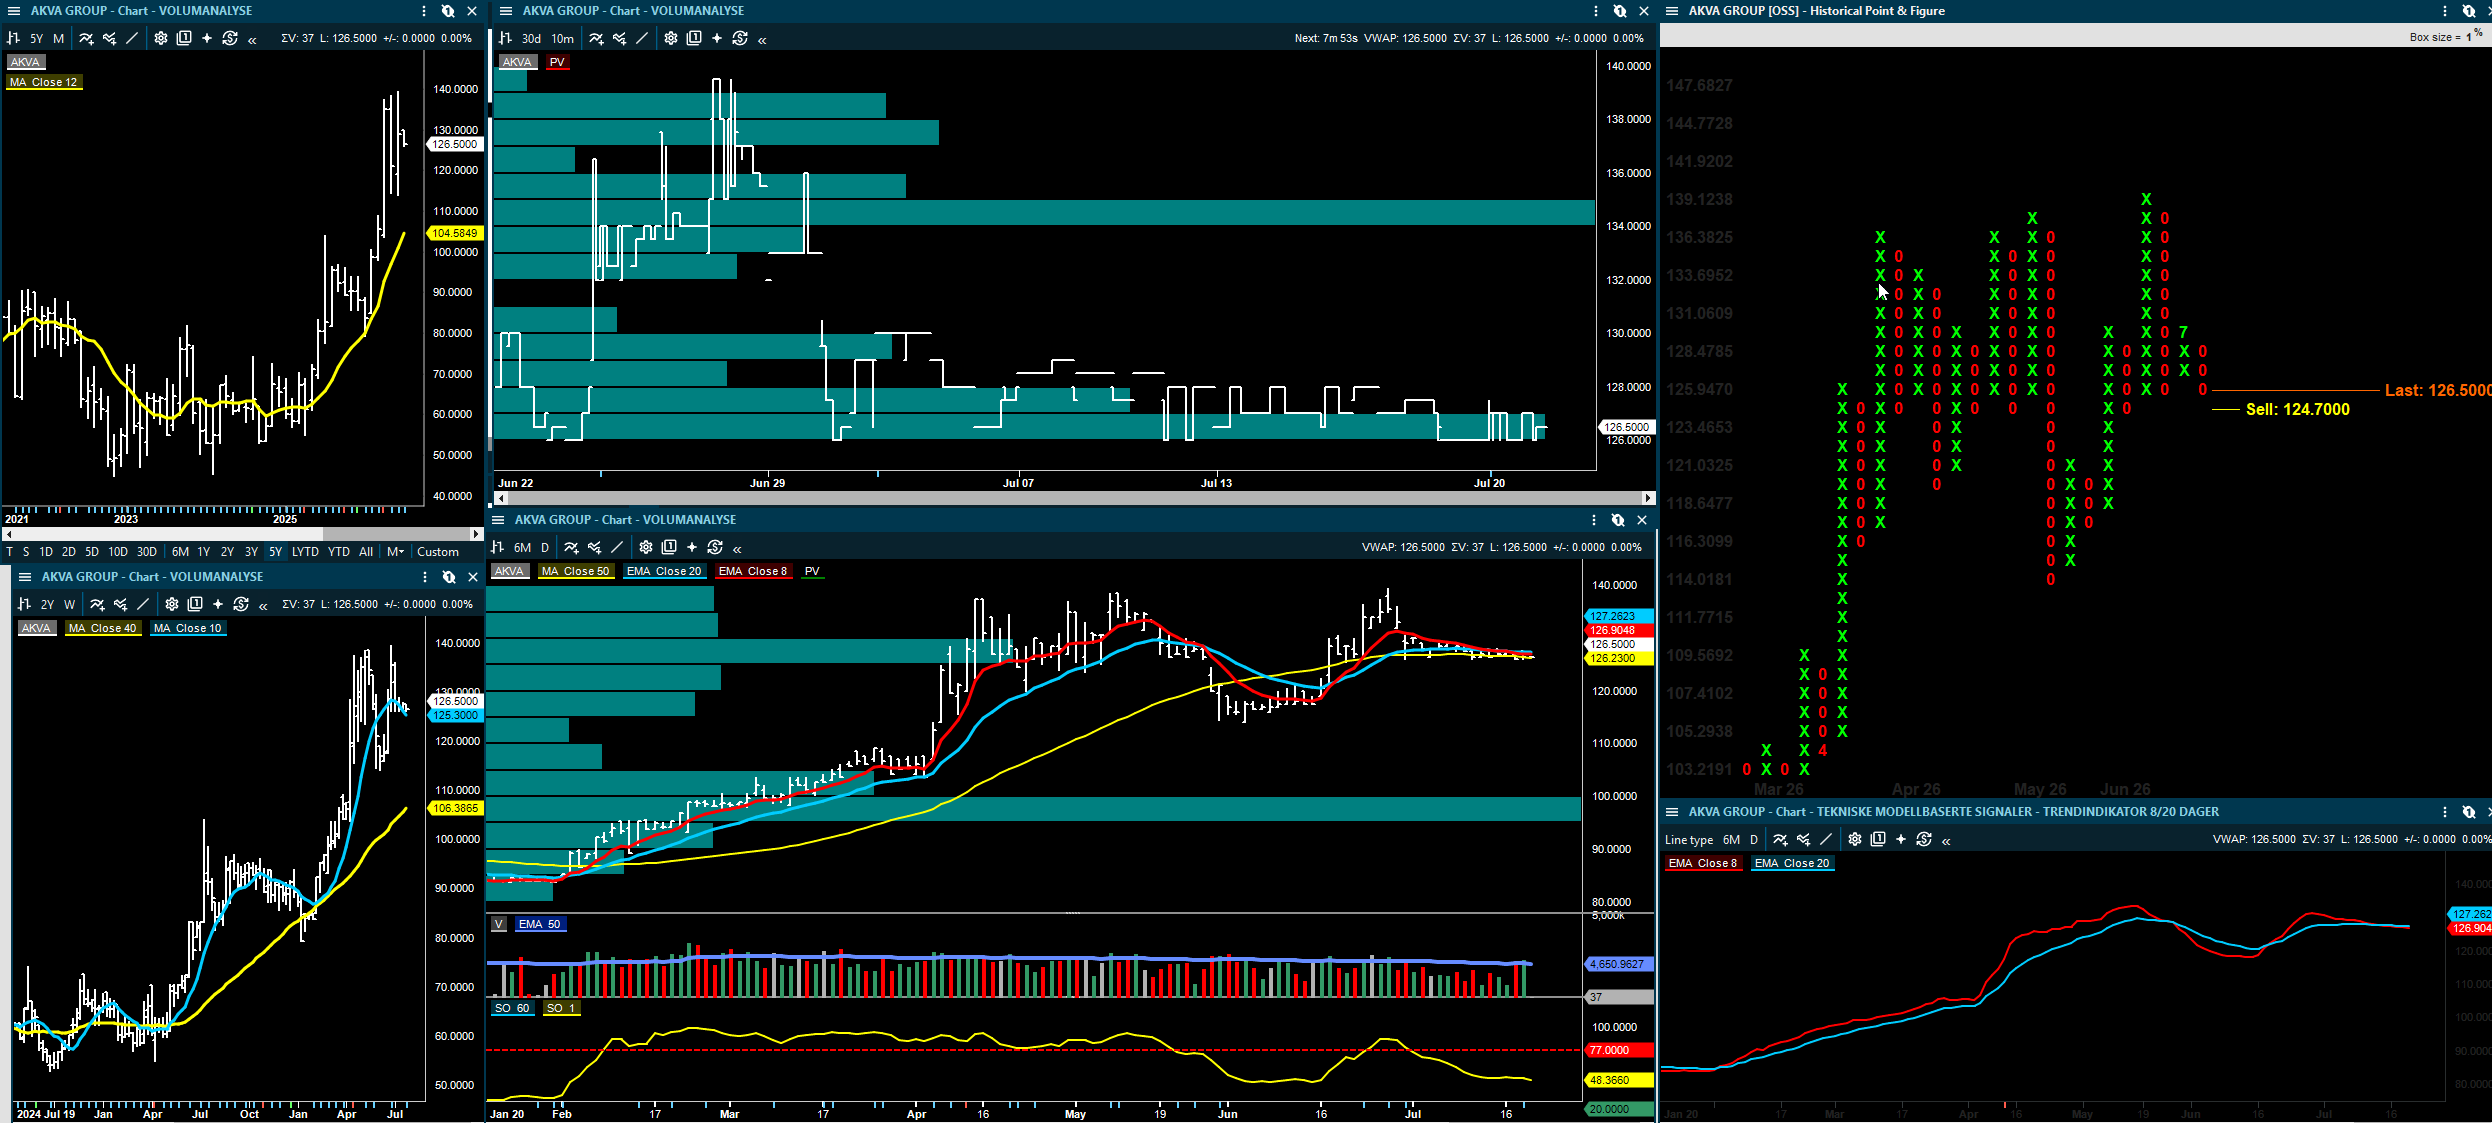Screen dimensions: 2492x1123
Task: Toggle the red PV label in 30d chart
Action: tap(557, 62)
